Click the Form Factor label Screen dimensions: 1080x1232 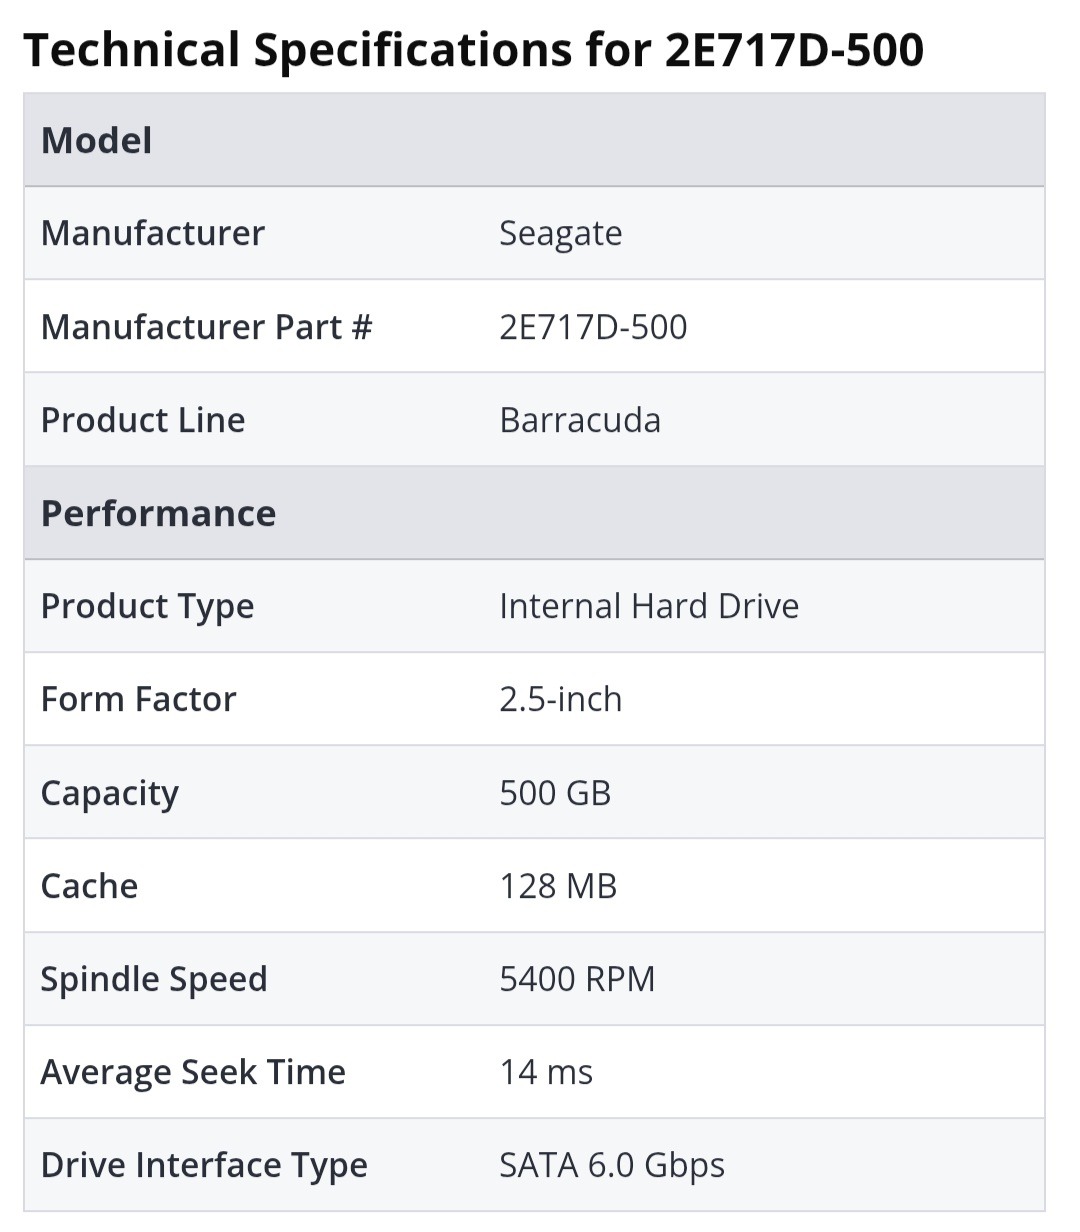click(x=138, y=699)
